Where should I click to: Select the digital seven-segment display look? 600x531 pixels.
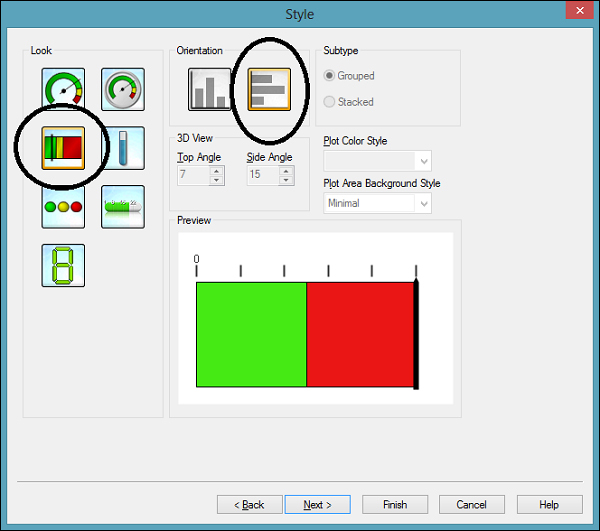[x=63, y=266]
